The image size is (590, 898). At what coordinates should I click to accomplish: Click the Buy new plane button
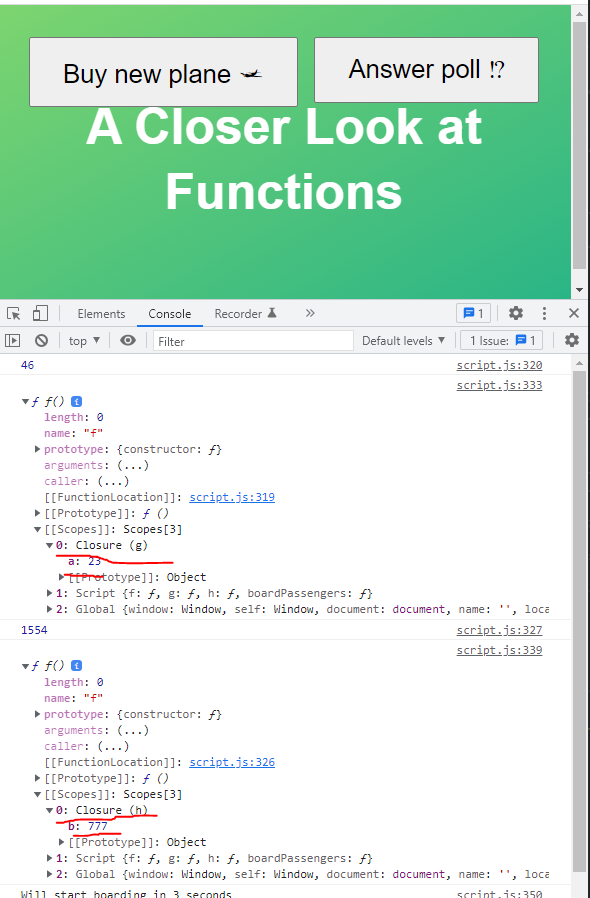point(163,72)
